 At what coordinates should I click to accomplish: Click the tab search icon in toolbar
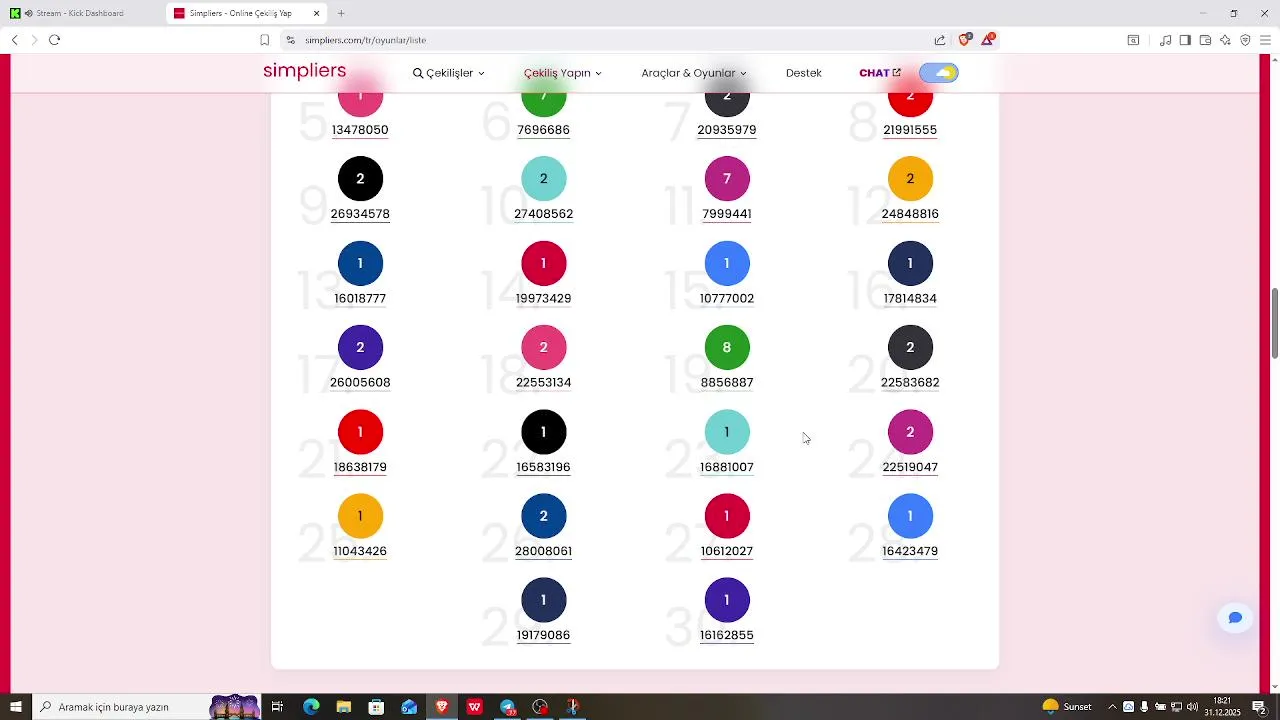(1133, 40)
